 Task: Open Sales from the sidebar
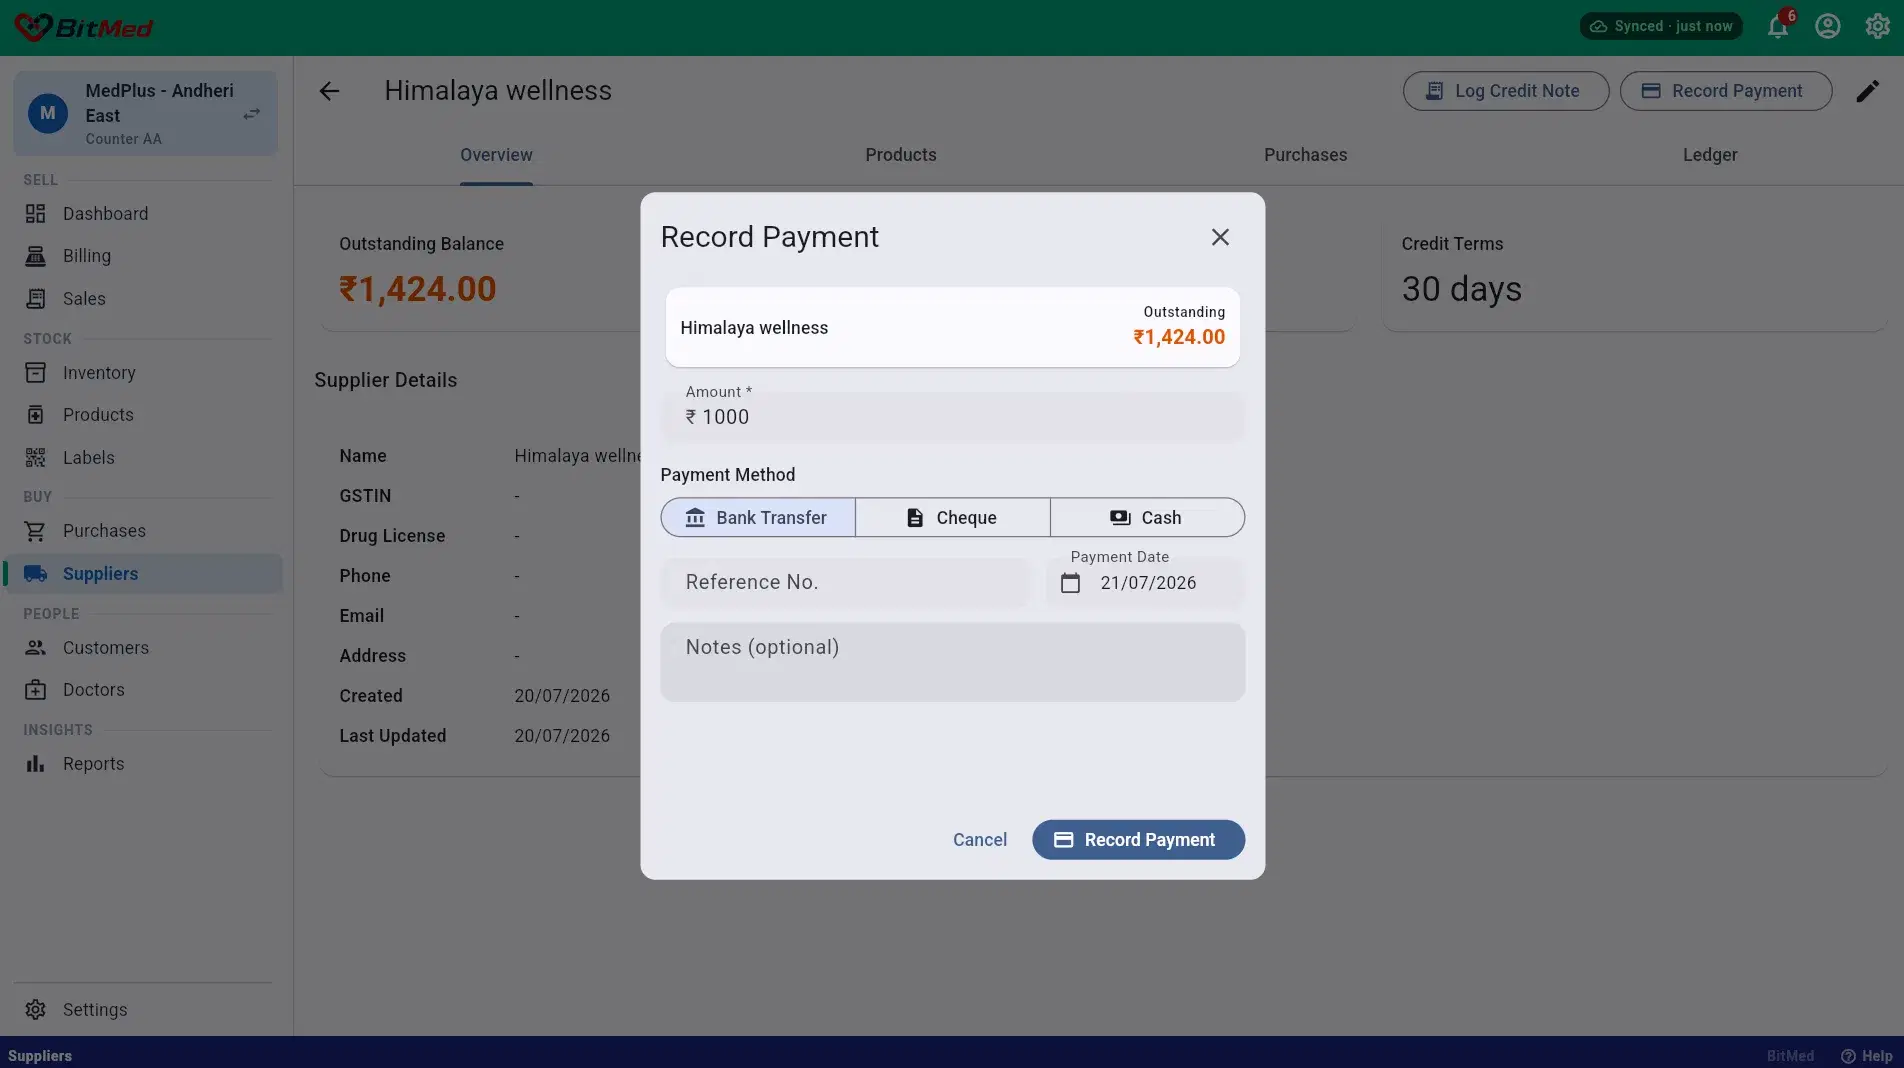tap(144, 299)
